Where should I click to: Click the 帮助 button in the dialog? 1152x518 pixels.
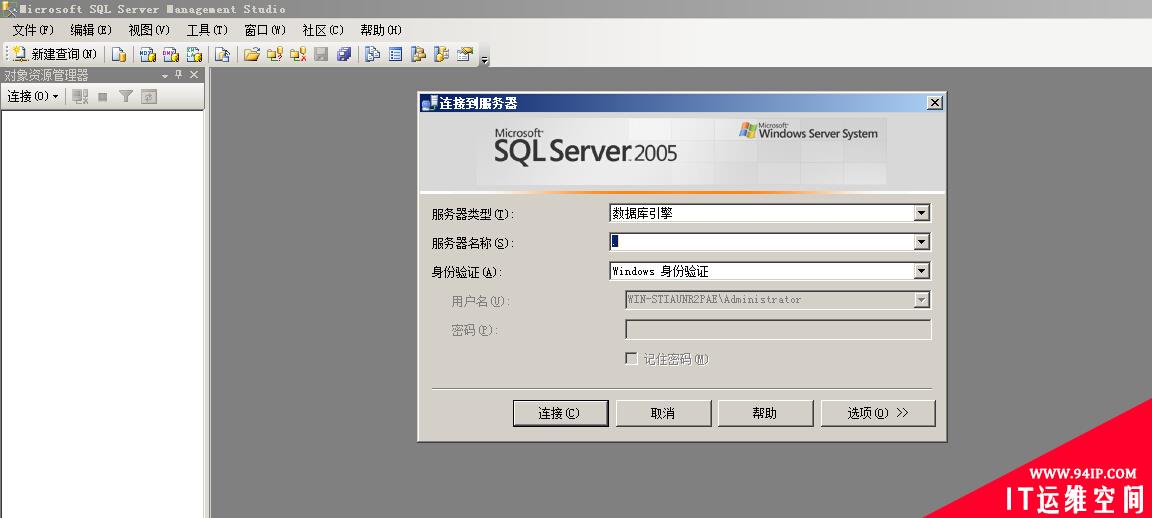[x=765, y=413]
